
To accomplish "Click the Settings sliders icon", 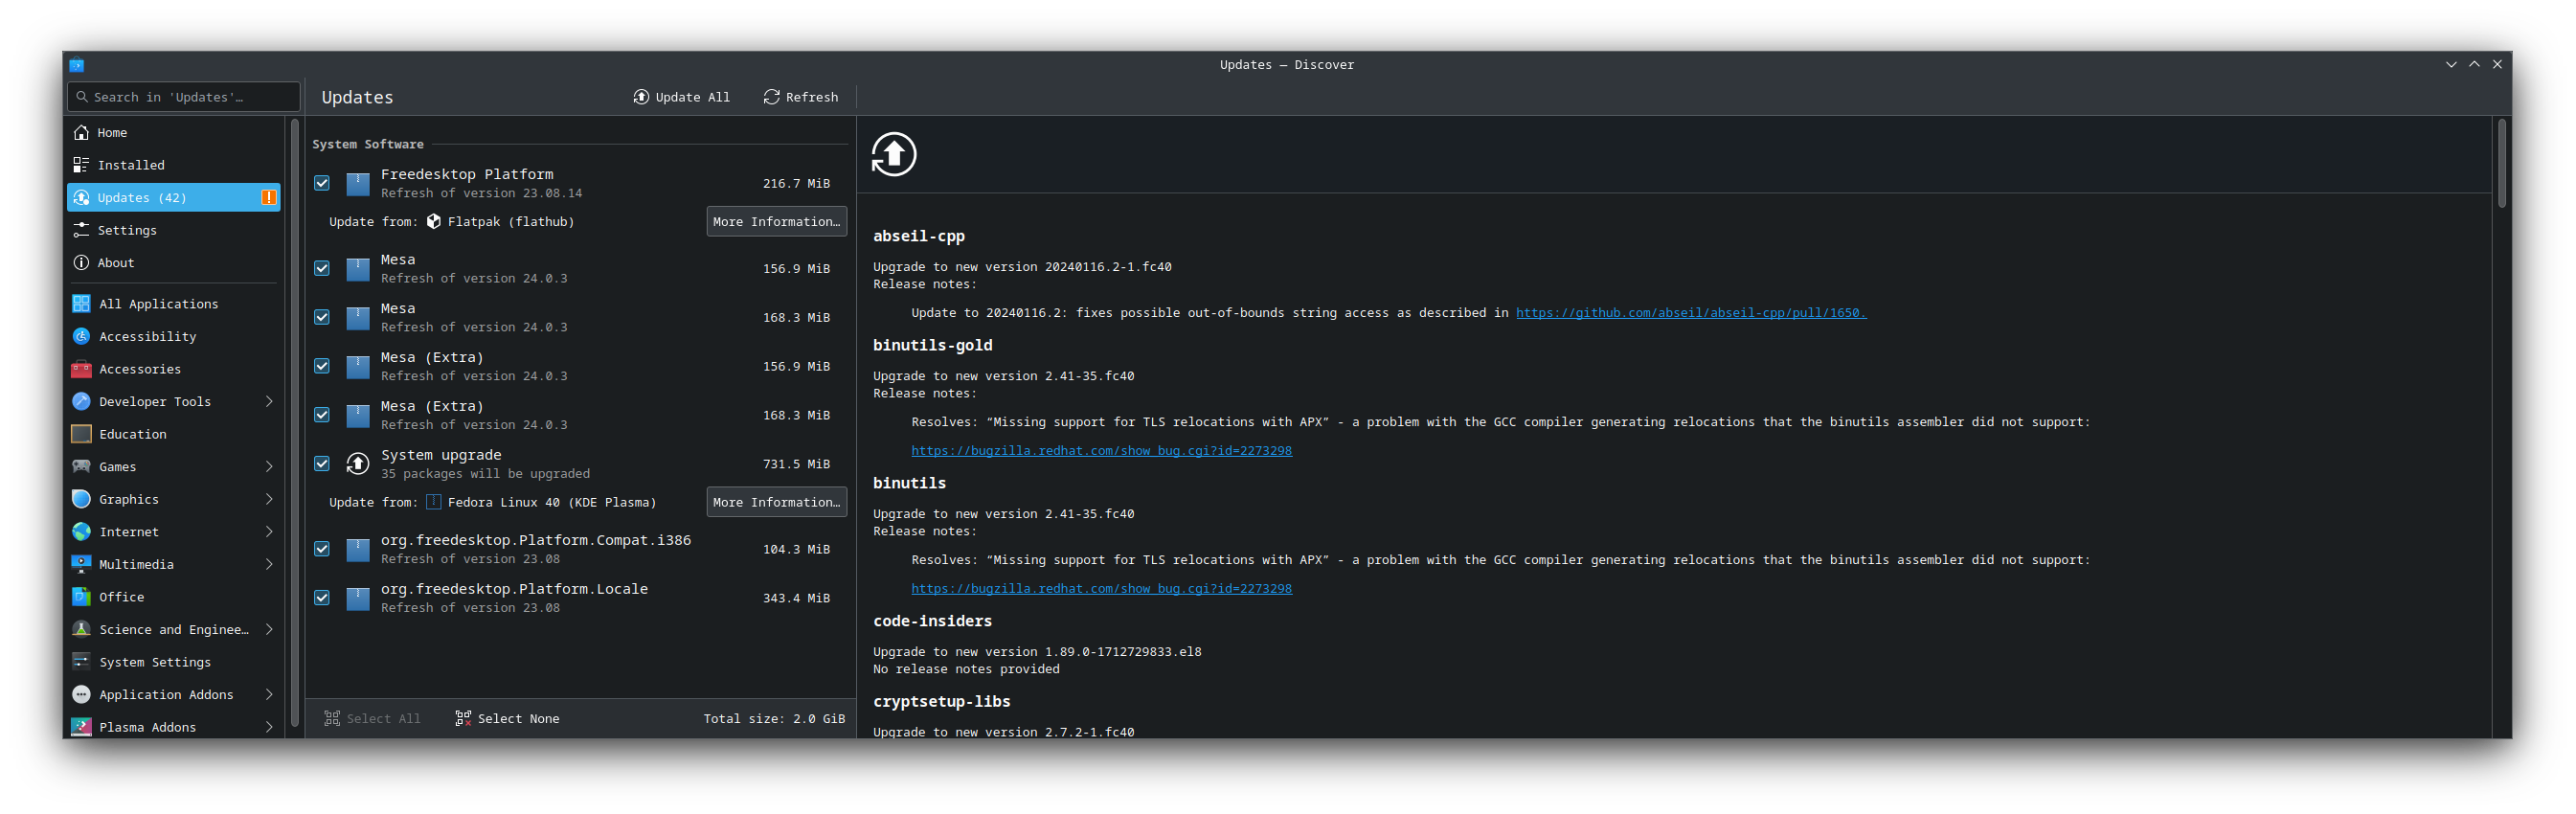I will click(x=81, y=230).
